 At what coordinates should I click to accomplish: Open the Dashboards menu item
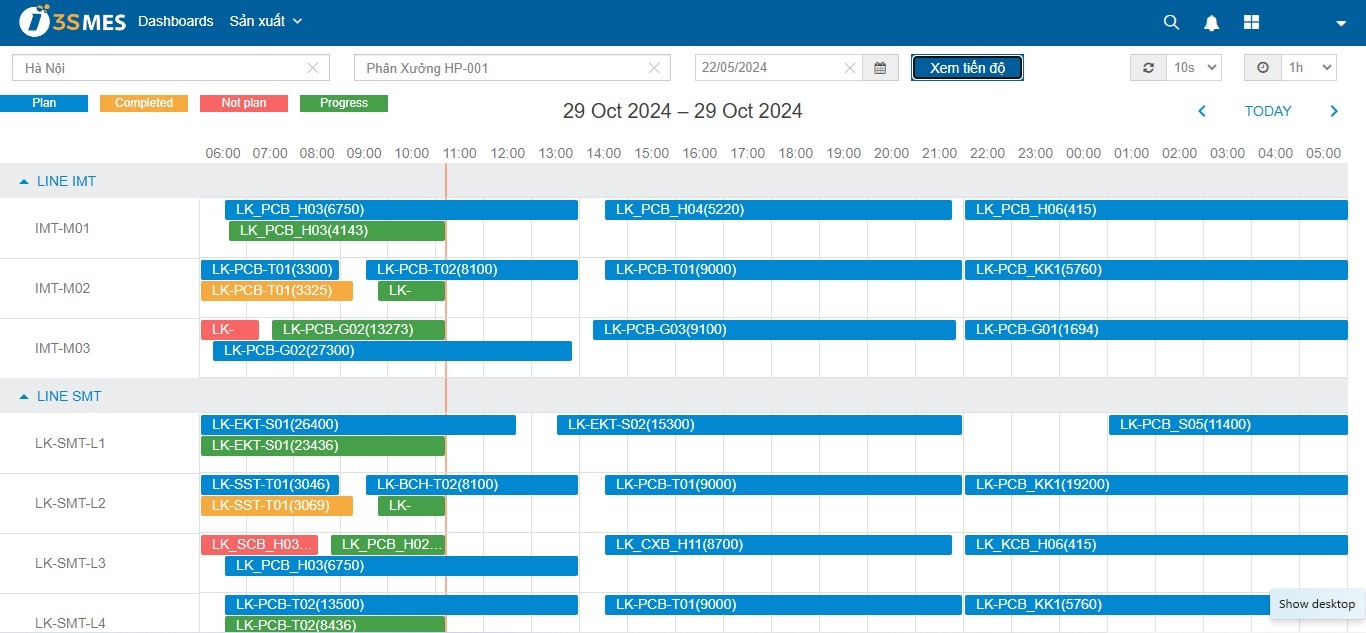coord(176,21)
